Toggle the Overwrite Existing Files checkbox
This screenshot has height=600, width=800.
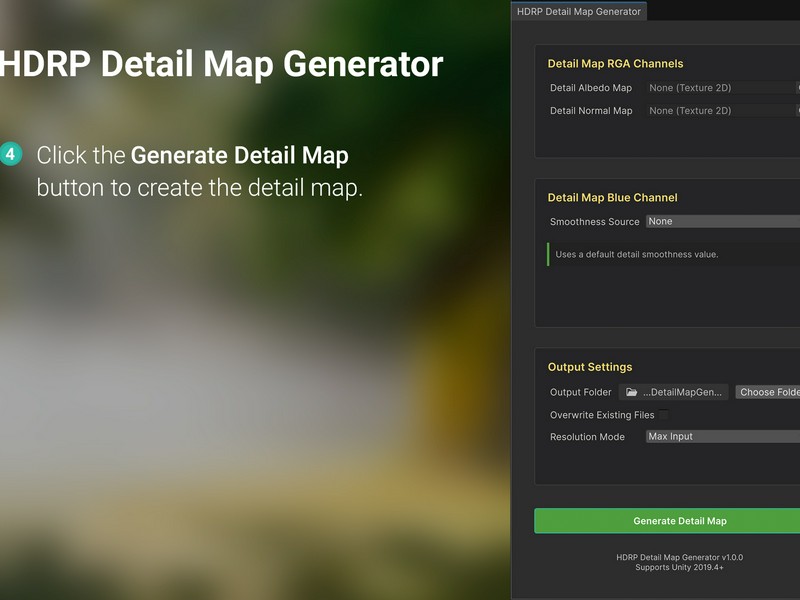tap(664, 415)
